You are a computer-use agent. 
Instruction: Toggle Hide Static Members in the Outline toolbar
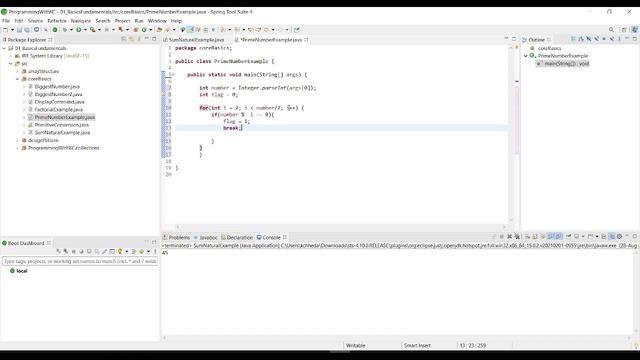[x=596, y=39]
